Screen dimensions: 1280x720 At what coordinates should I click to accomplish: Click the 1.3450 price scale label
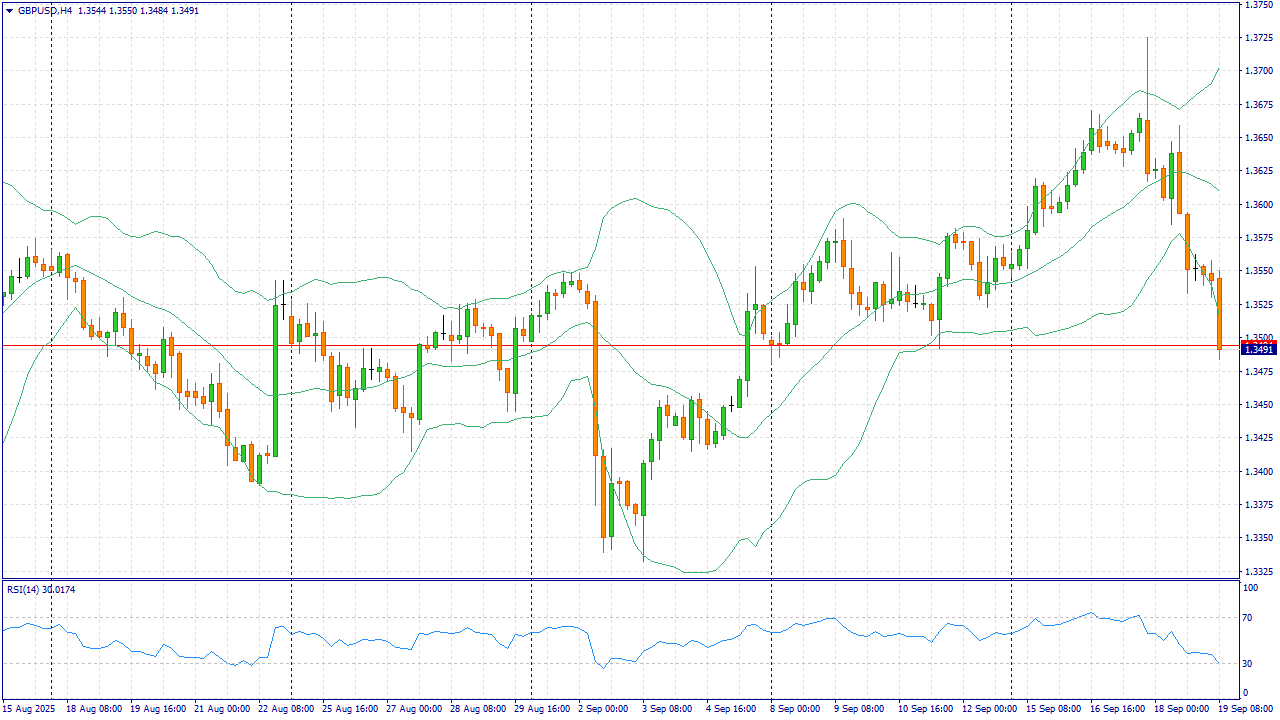pos(1258,405)
